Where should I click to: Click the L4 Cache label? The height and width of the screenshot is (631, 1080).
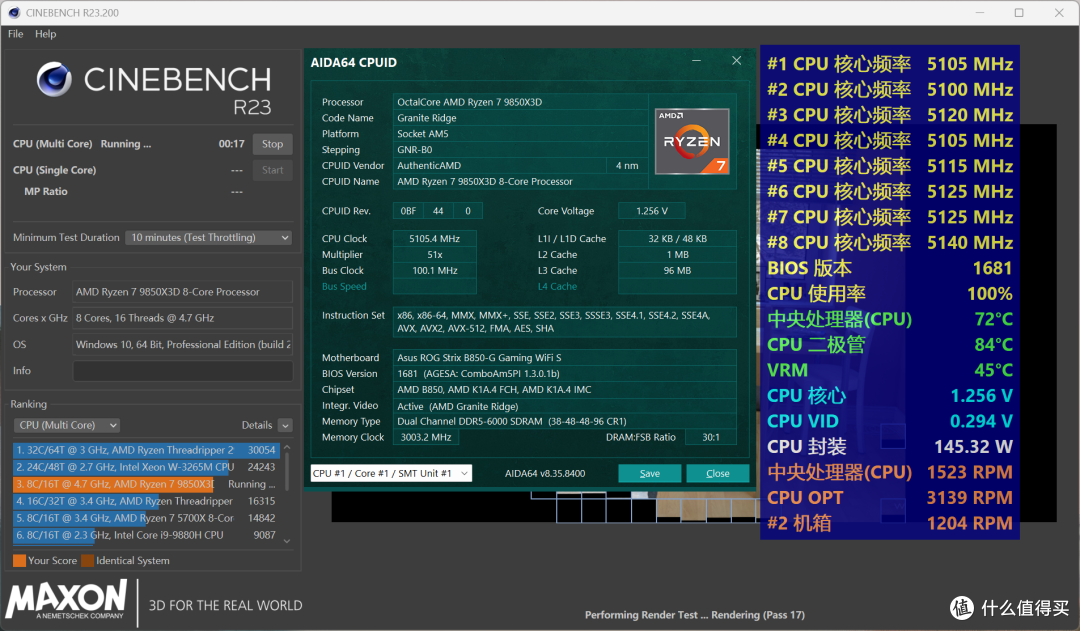tap(558, 287)
